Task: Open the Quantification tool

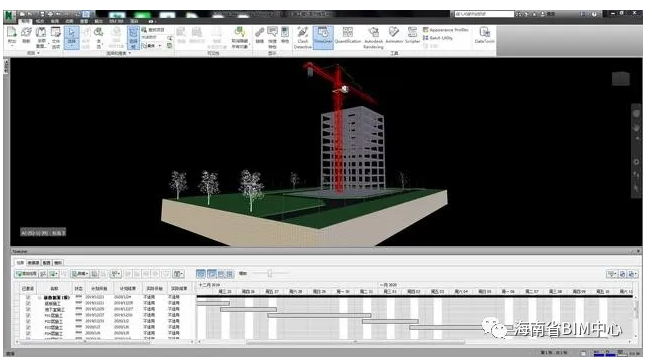Action: coord(348,36)
